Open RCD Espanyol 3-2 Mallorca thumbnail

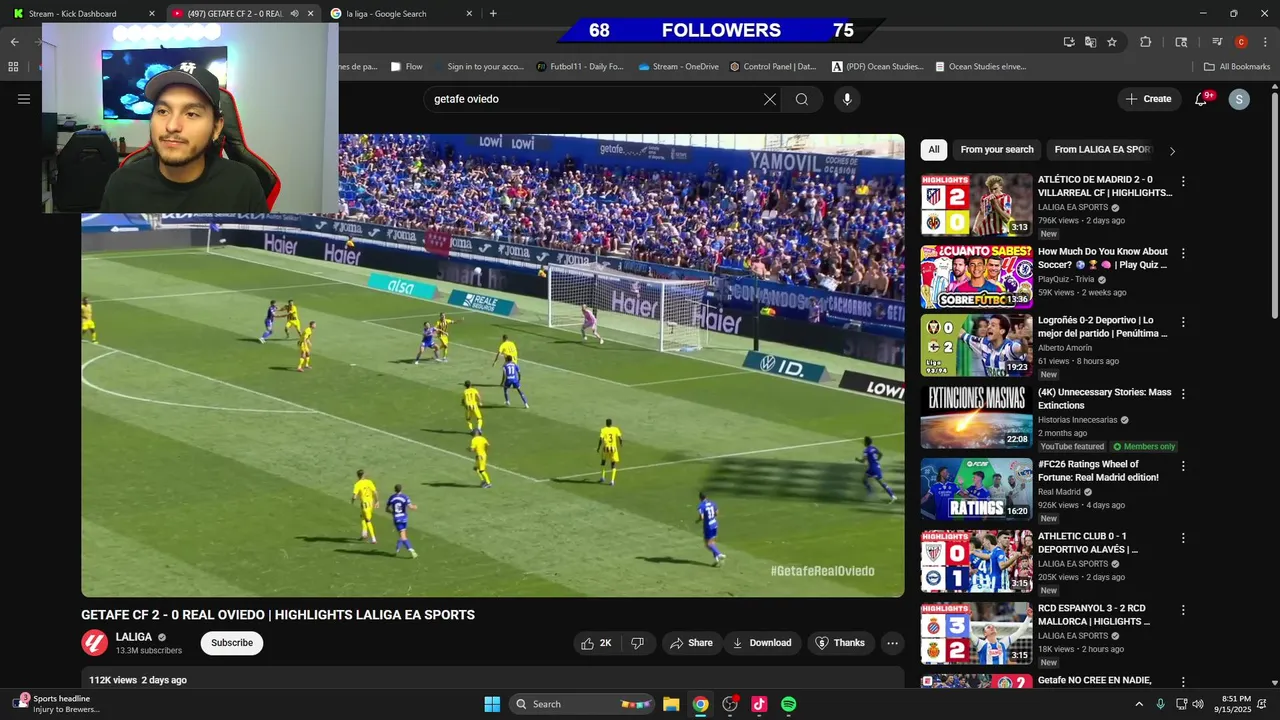976,633
